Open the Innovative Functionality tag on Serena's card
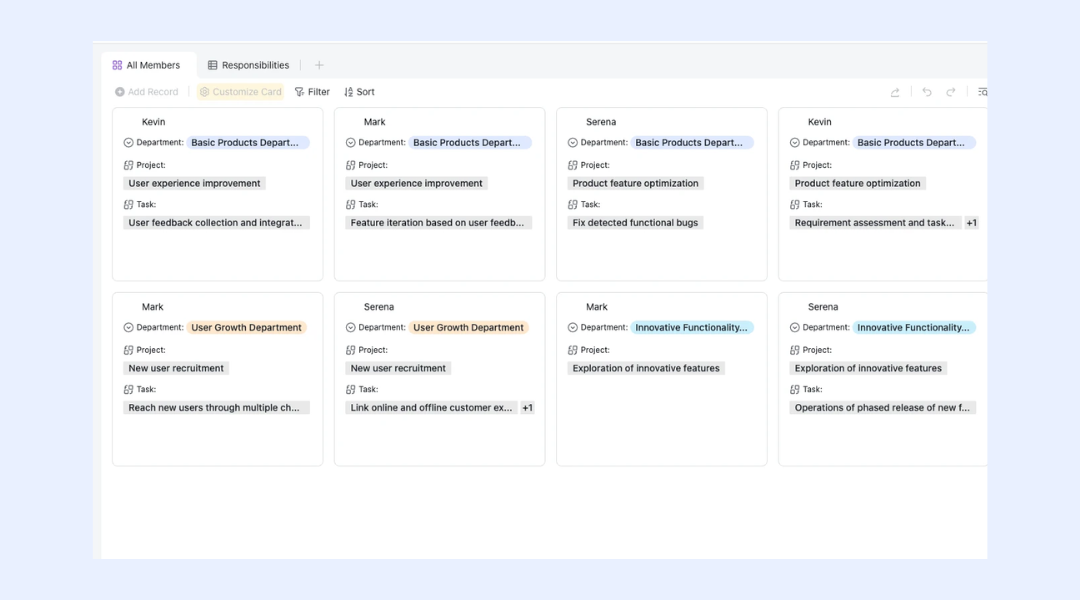 coord(913,328)
